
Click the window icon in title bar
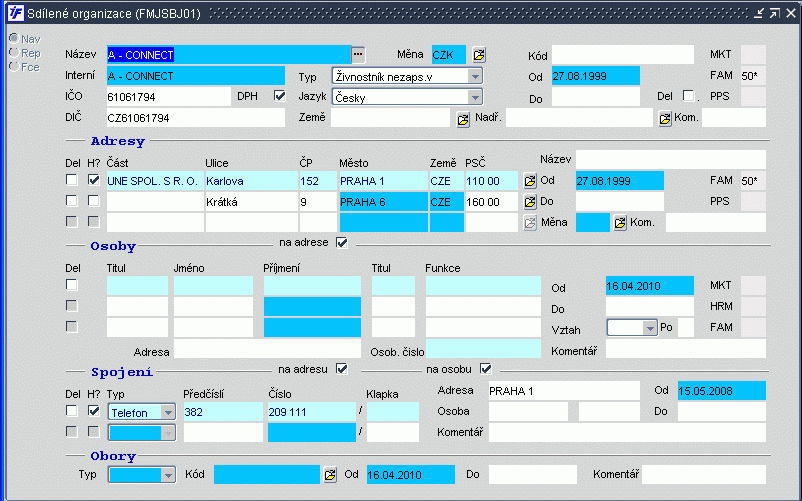16,13
